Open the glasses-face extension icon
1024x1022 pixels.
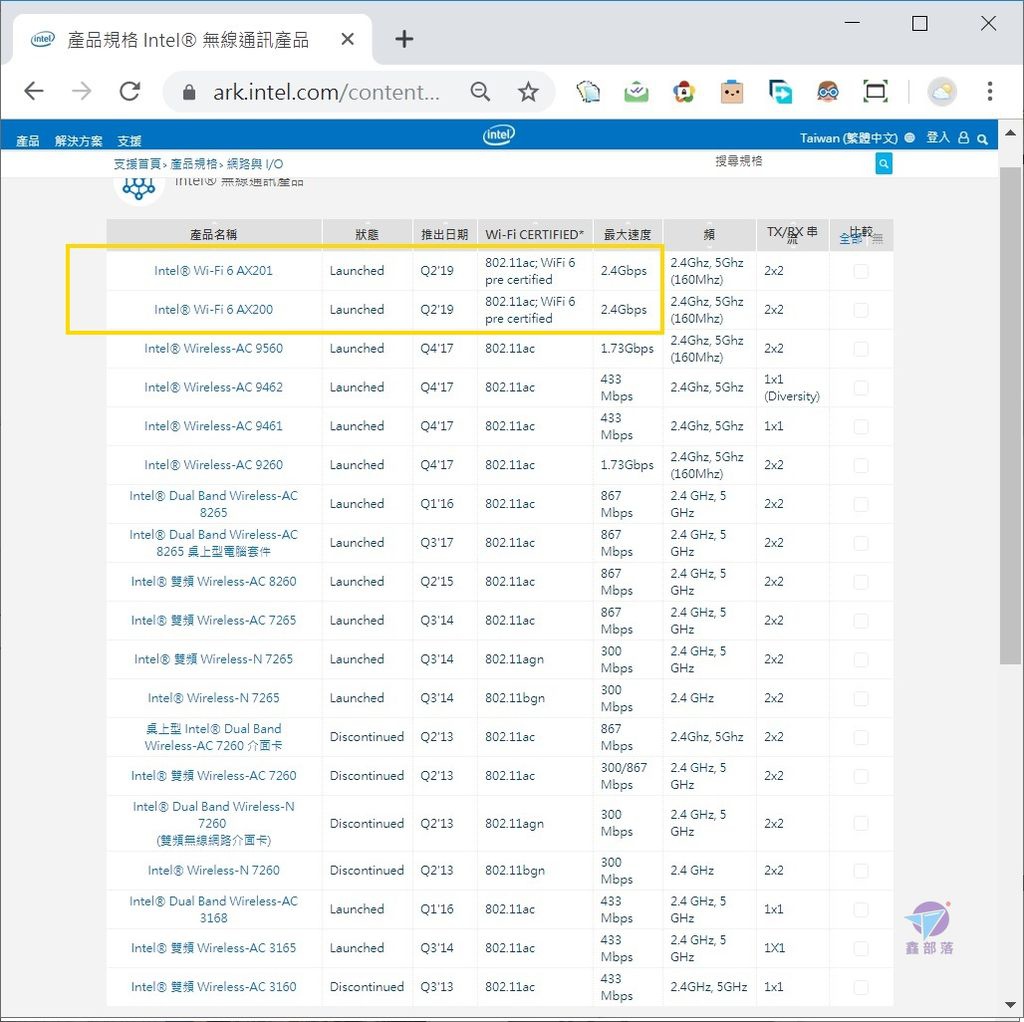coord(827,92)
